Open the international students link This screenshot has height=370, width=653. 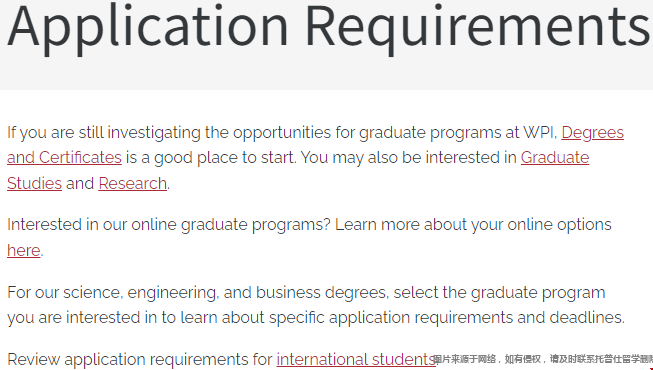coord(356,359)
